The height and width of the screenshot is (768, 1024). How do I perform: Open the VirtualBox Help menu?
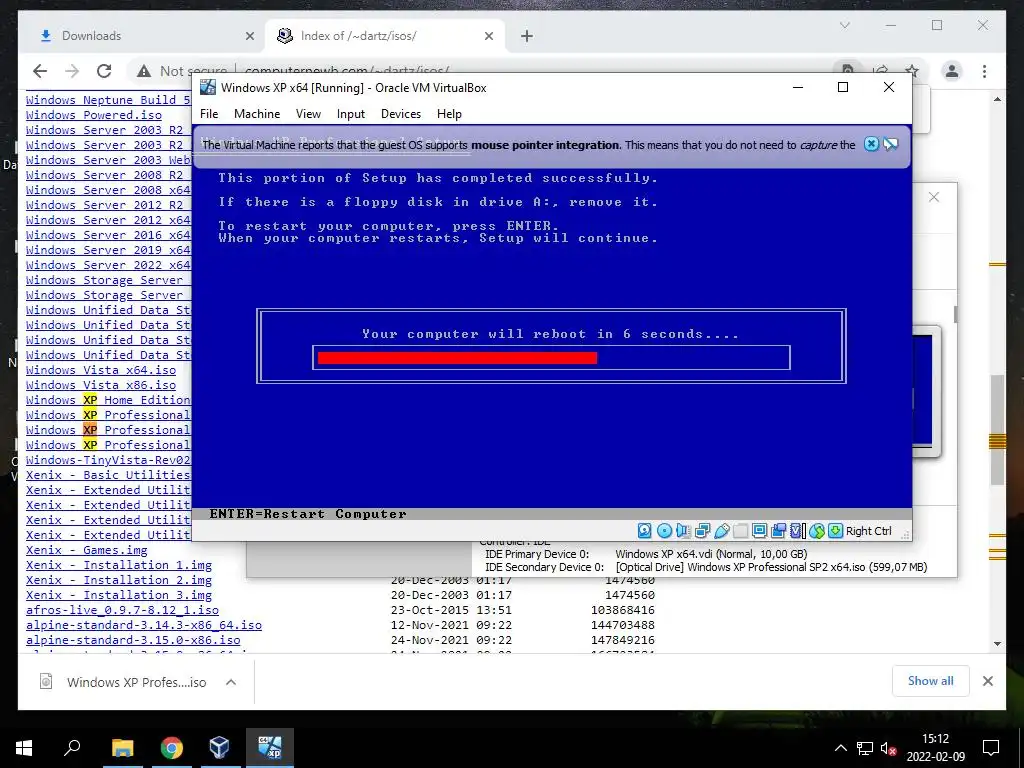(x=449, y=114)
